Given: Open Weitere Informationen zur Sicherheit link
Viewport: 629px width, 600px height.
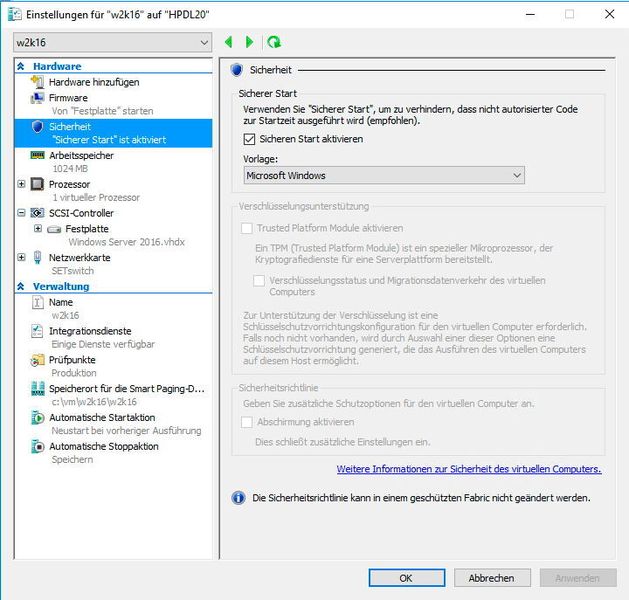Looking at the screenshot, I should (x=469, y=469).
